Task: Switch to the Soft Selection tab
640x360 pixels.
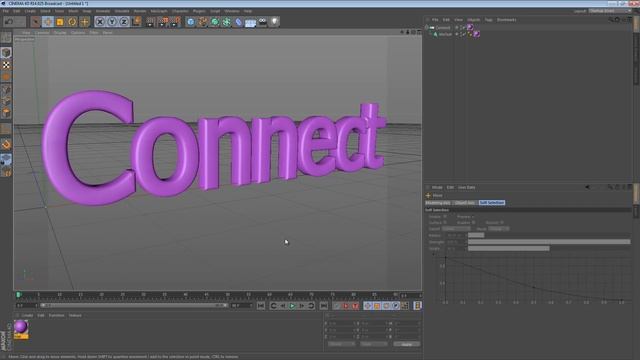Action: click(x=491, y=202)
